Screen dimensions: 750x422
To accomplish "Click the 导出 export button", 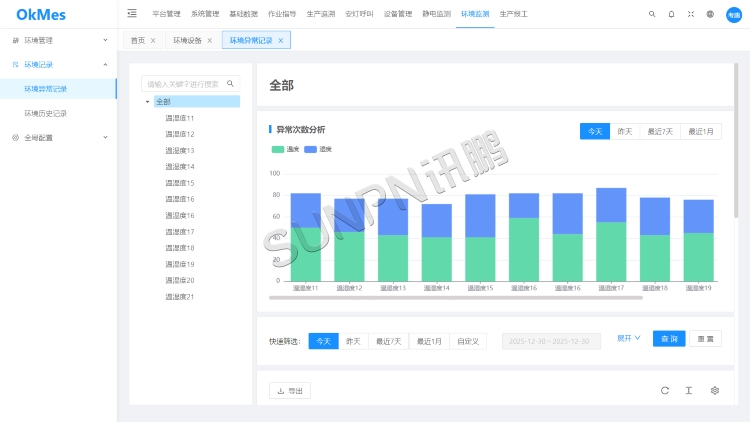I will click(290, 390).
